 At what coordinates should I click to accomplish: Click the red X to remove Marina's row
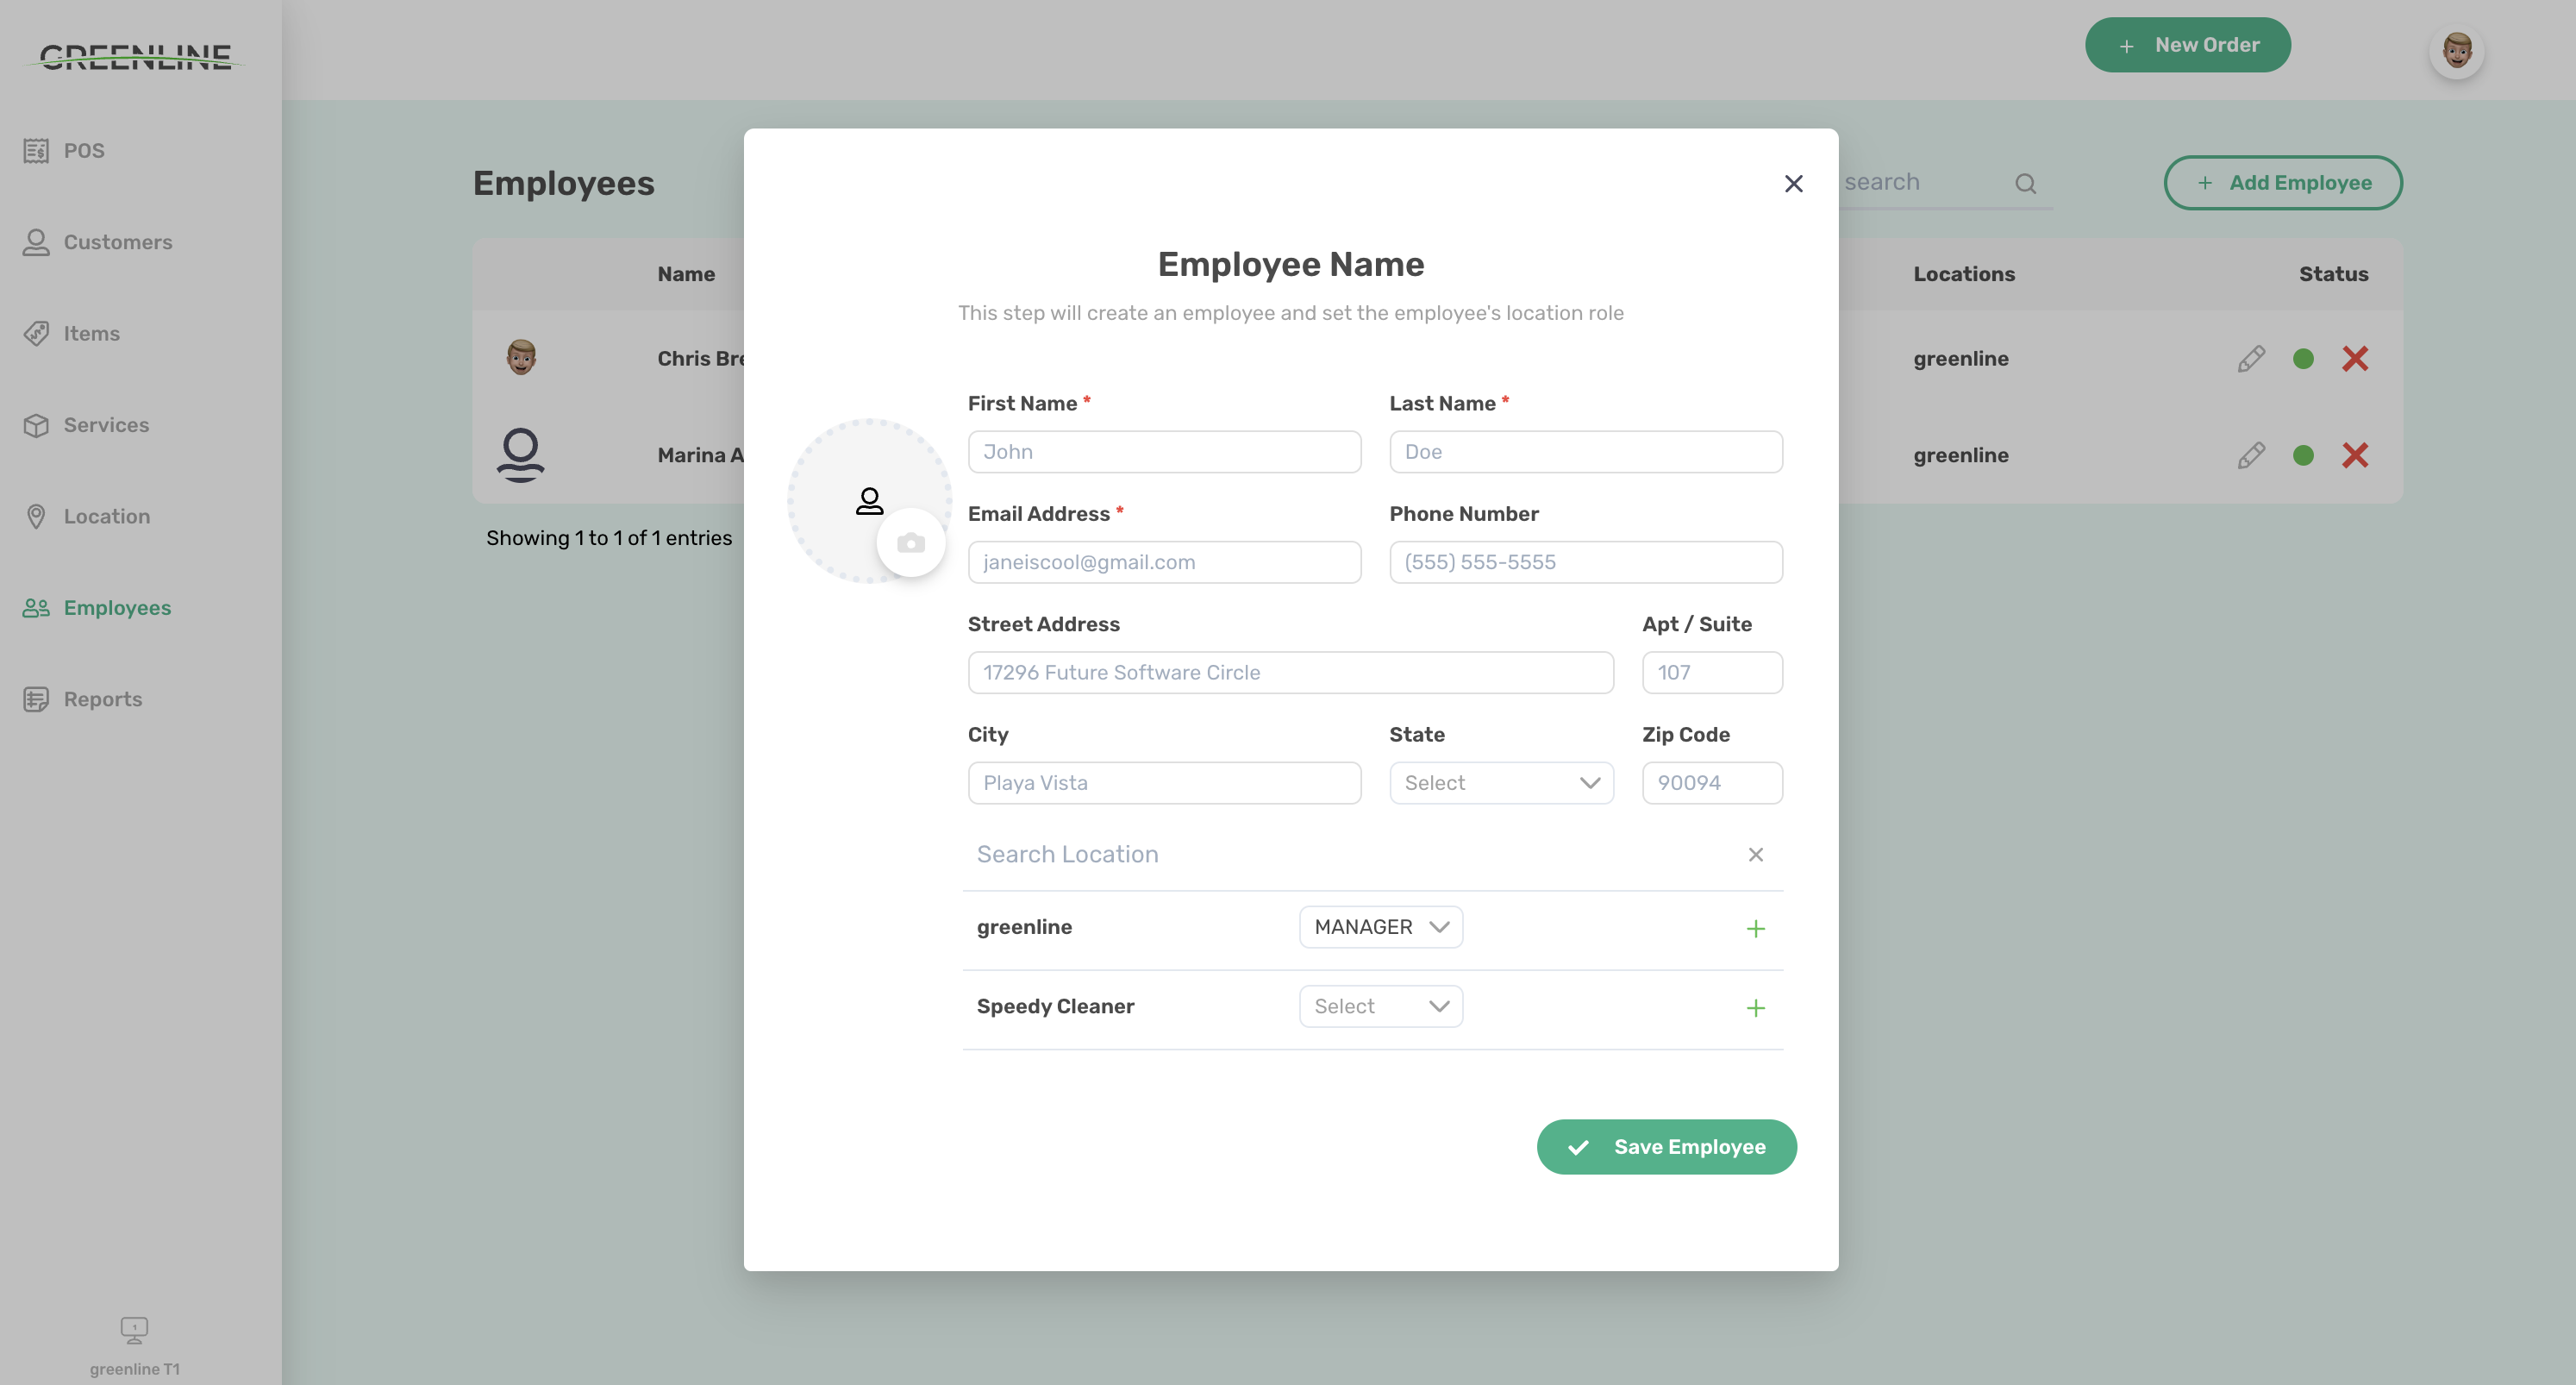(x=2356, y=455)
